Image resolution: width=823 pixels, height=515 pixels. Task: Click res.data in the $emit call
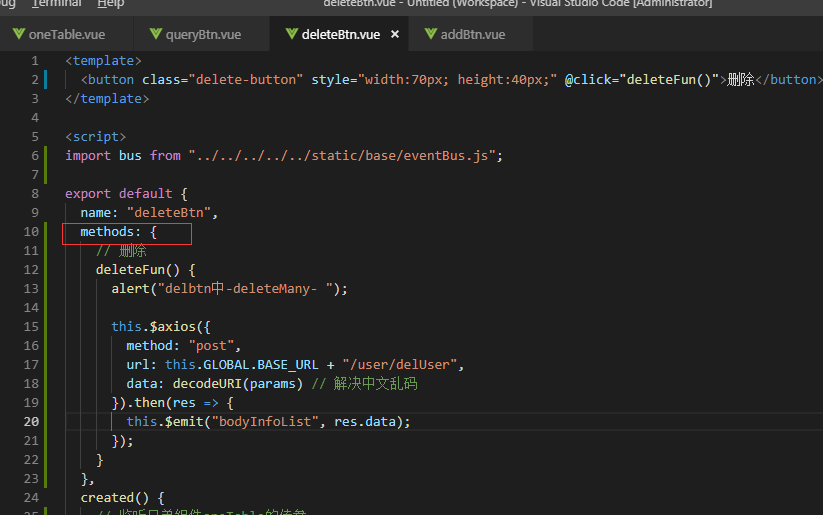click(365, 422)
